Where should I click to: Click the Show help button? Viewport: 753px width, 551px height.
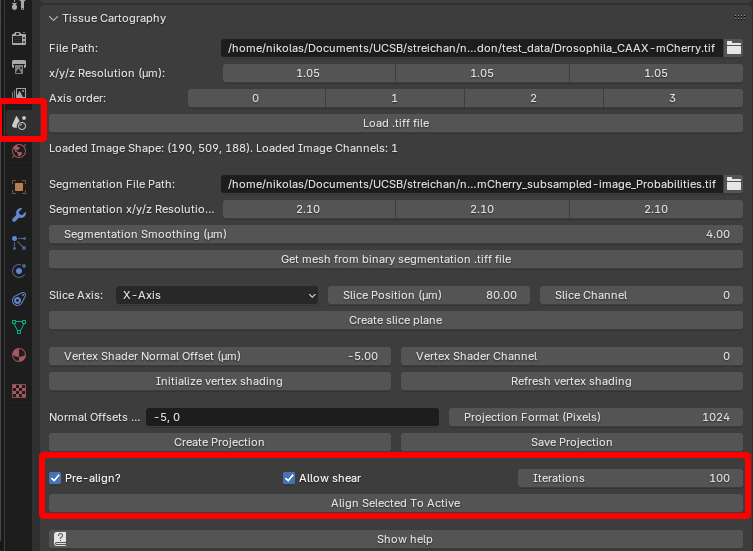point(396,539)
